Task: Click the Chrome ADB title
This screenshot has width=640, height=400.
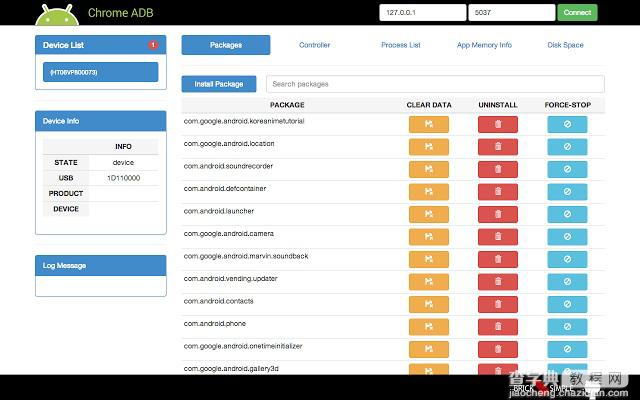Action: click(120, 13)
